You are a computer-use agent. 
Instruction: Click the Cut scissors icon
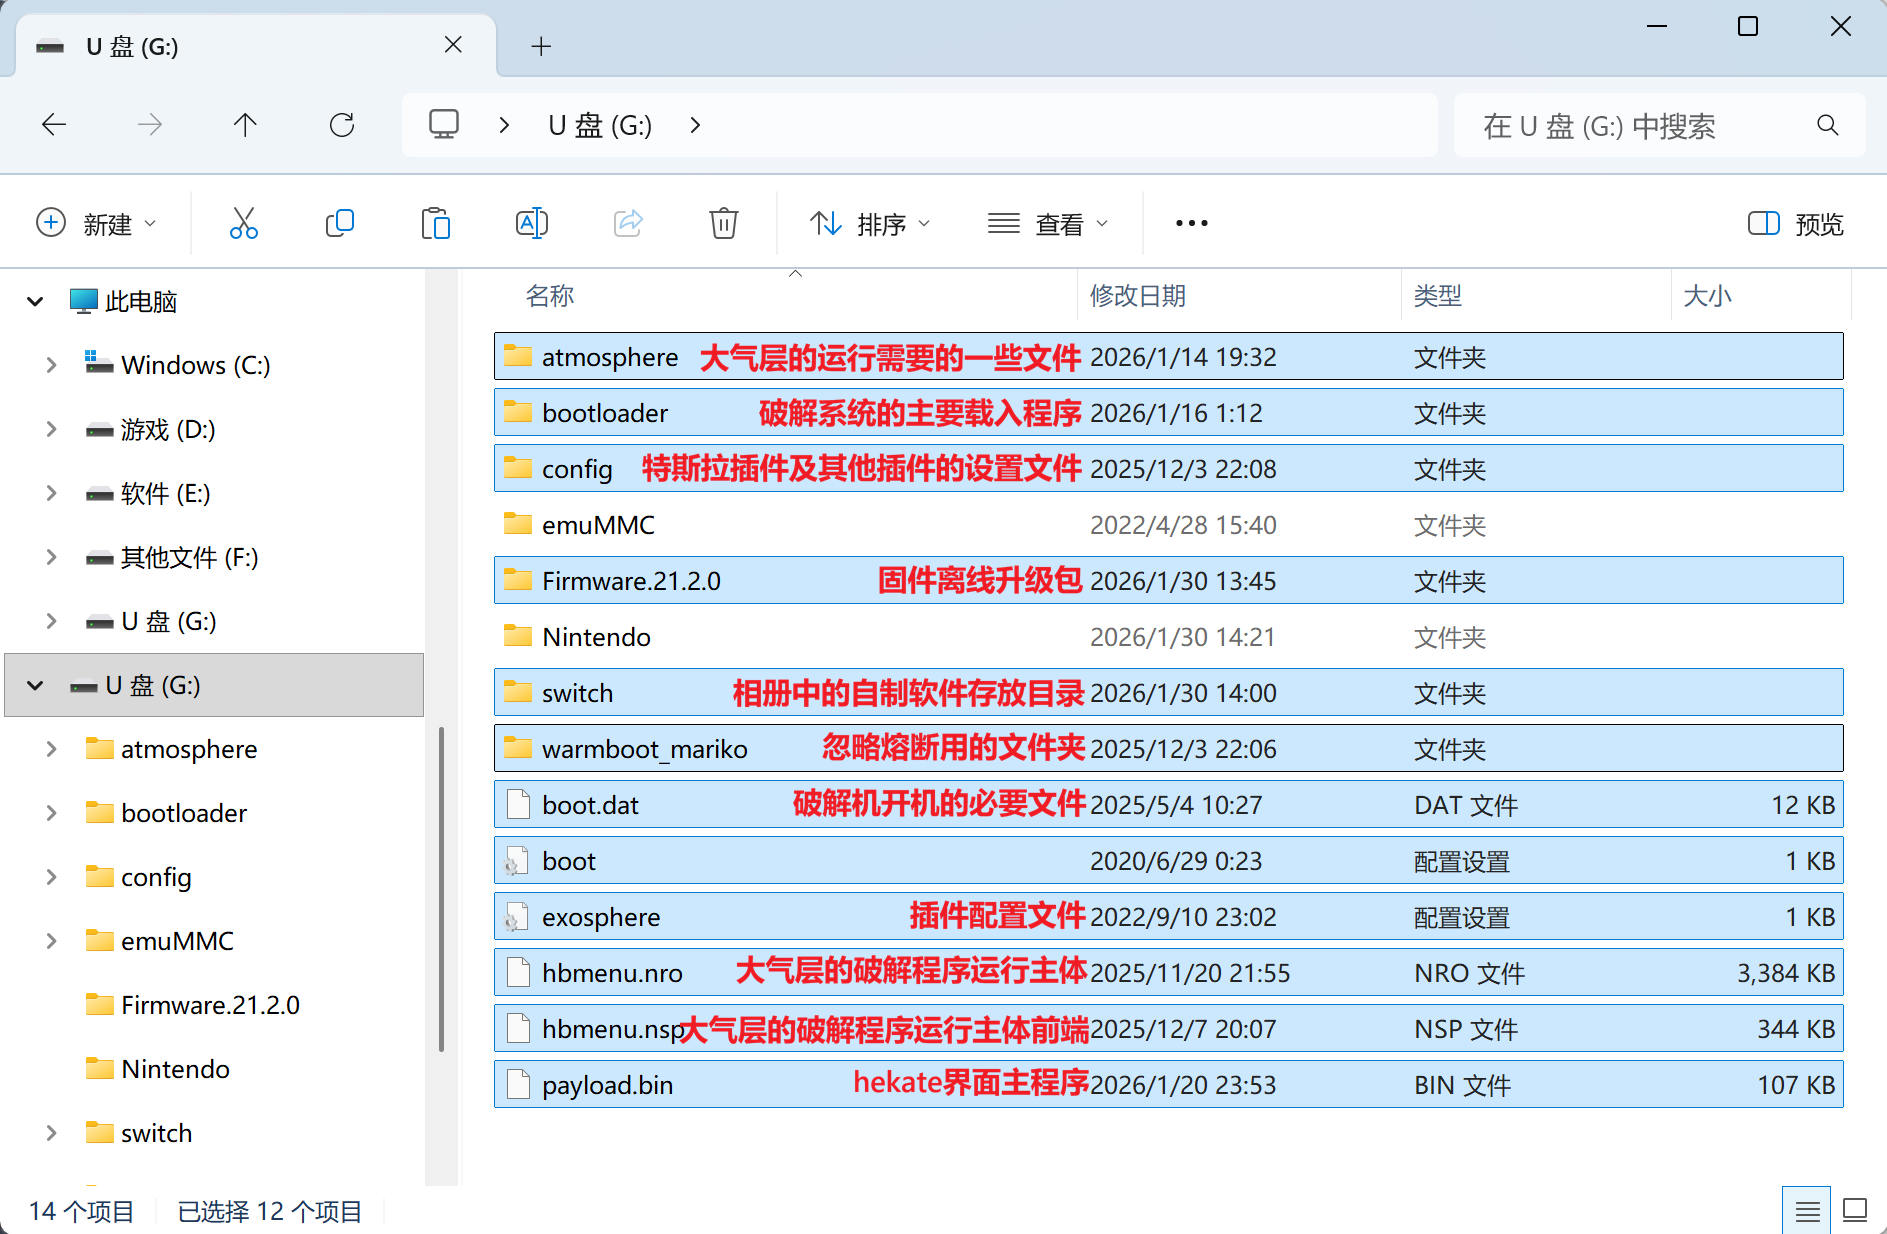tap(243, 223)
